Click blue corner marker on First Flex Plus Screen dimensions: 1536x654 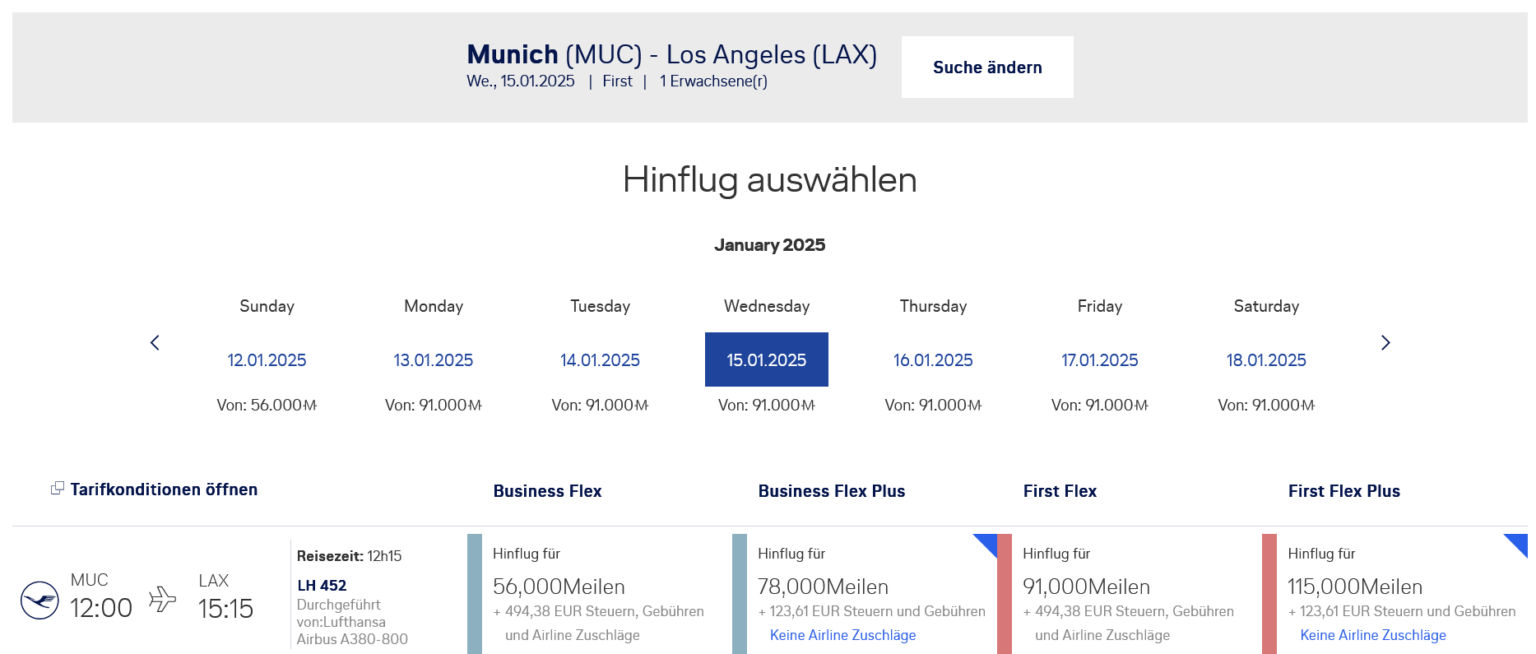coord(1516,543)
